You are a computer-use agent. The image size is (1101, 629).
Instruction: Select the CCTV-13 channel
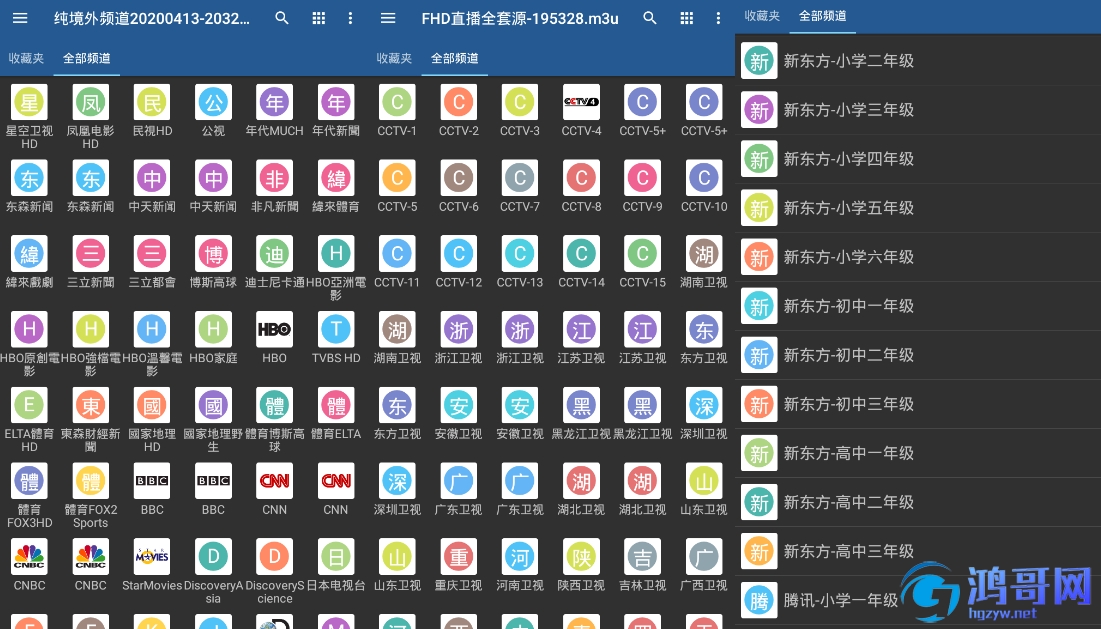520,262
